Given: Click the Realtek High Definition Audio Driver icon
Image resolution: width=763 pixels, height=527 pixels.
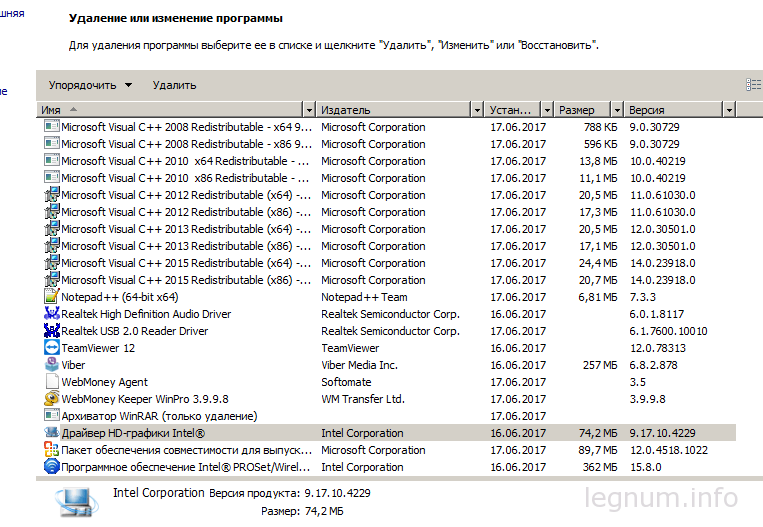Looking at the screenshot, I should pos(52,314).
